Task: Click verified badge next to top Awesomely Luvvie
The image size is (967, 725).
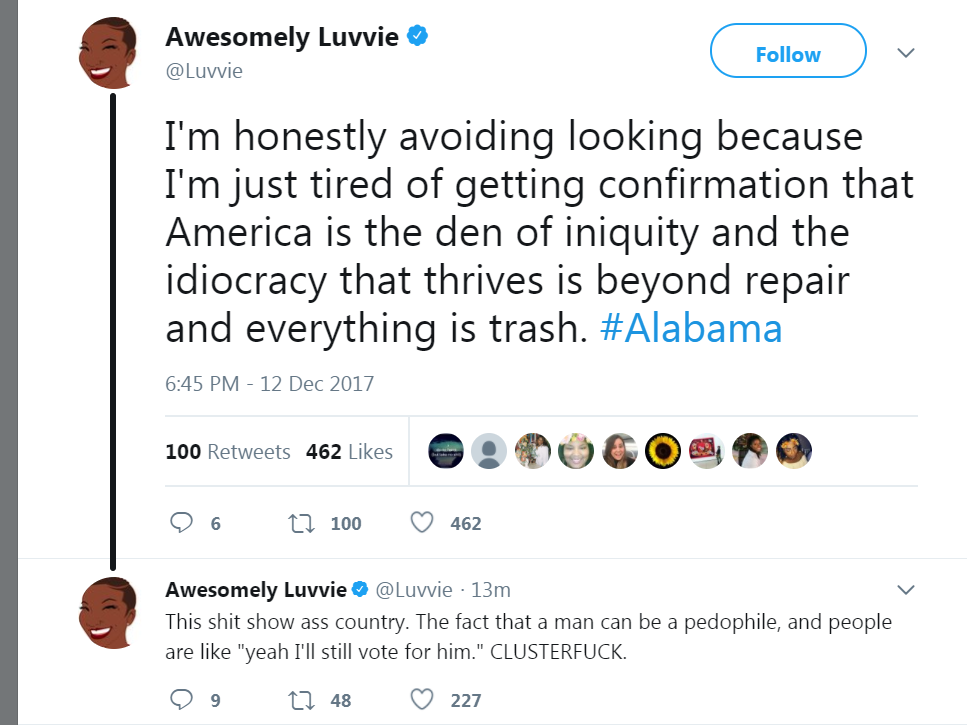Action: (418, 36)
